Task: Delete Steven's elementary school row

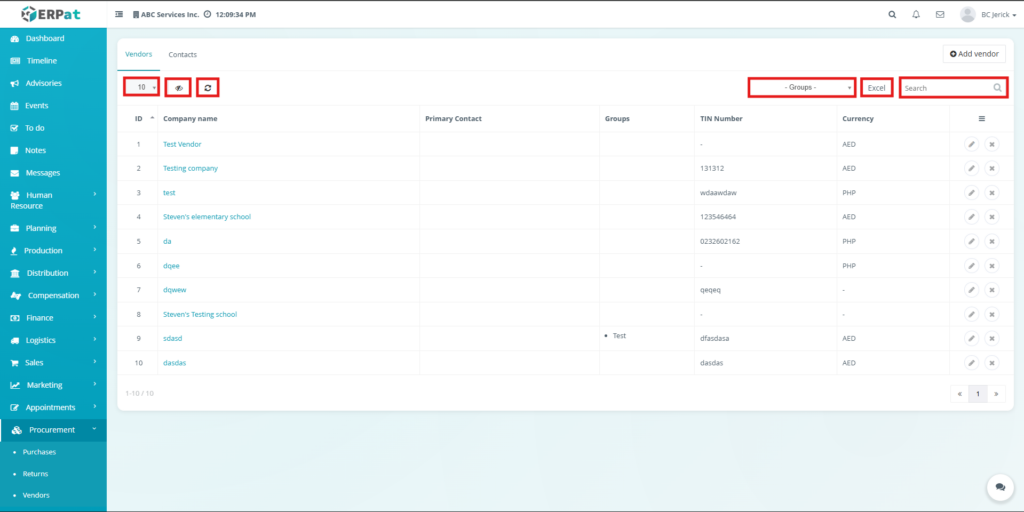Action: (x=991, y=217)
